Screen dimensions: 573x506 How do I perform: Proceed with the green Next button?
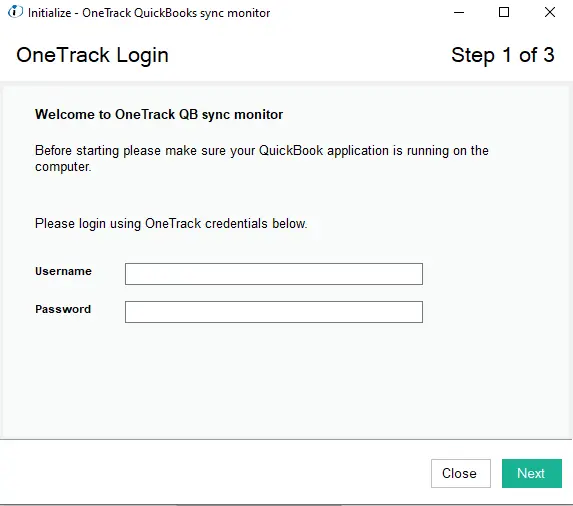click(532, 473)
